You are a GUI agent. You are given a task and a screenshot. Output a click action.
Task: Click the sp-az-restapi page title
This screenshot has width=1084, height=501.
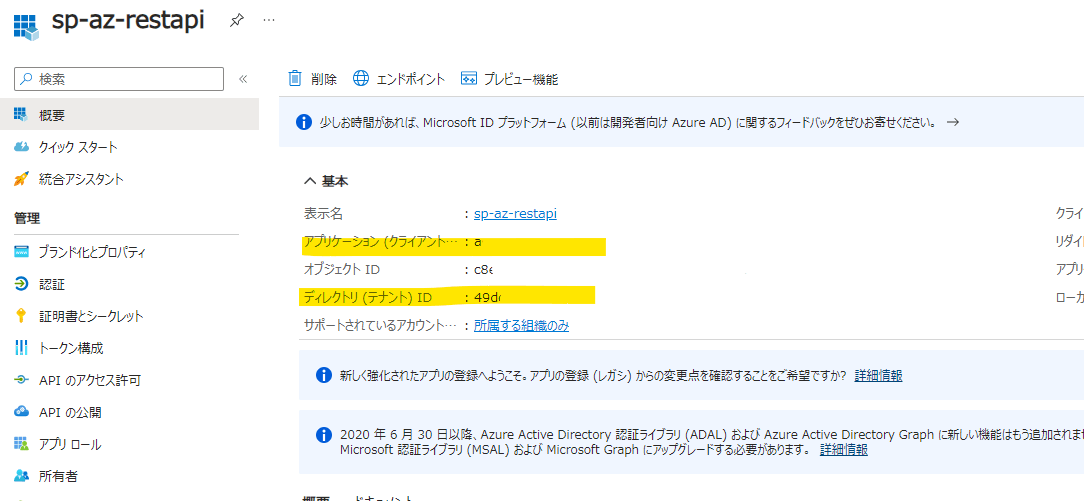(x=128, y=20)
